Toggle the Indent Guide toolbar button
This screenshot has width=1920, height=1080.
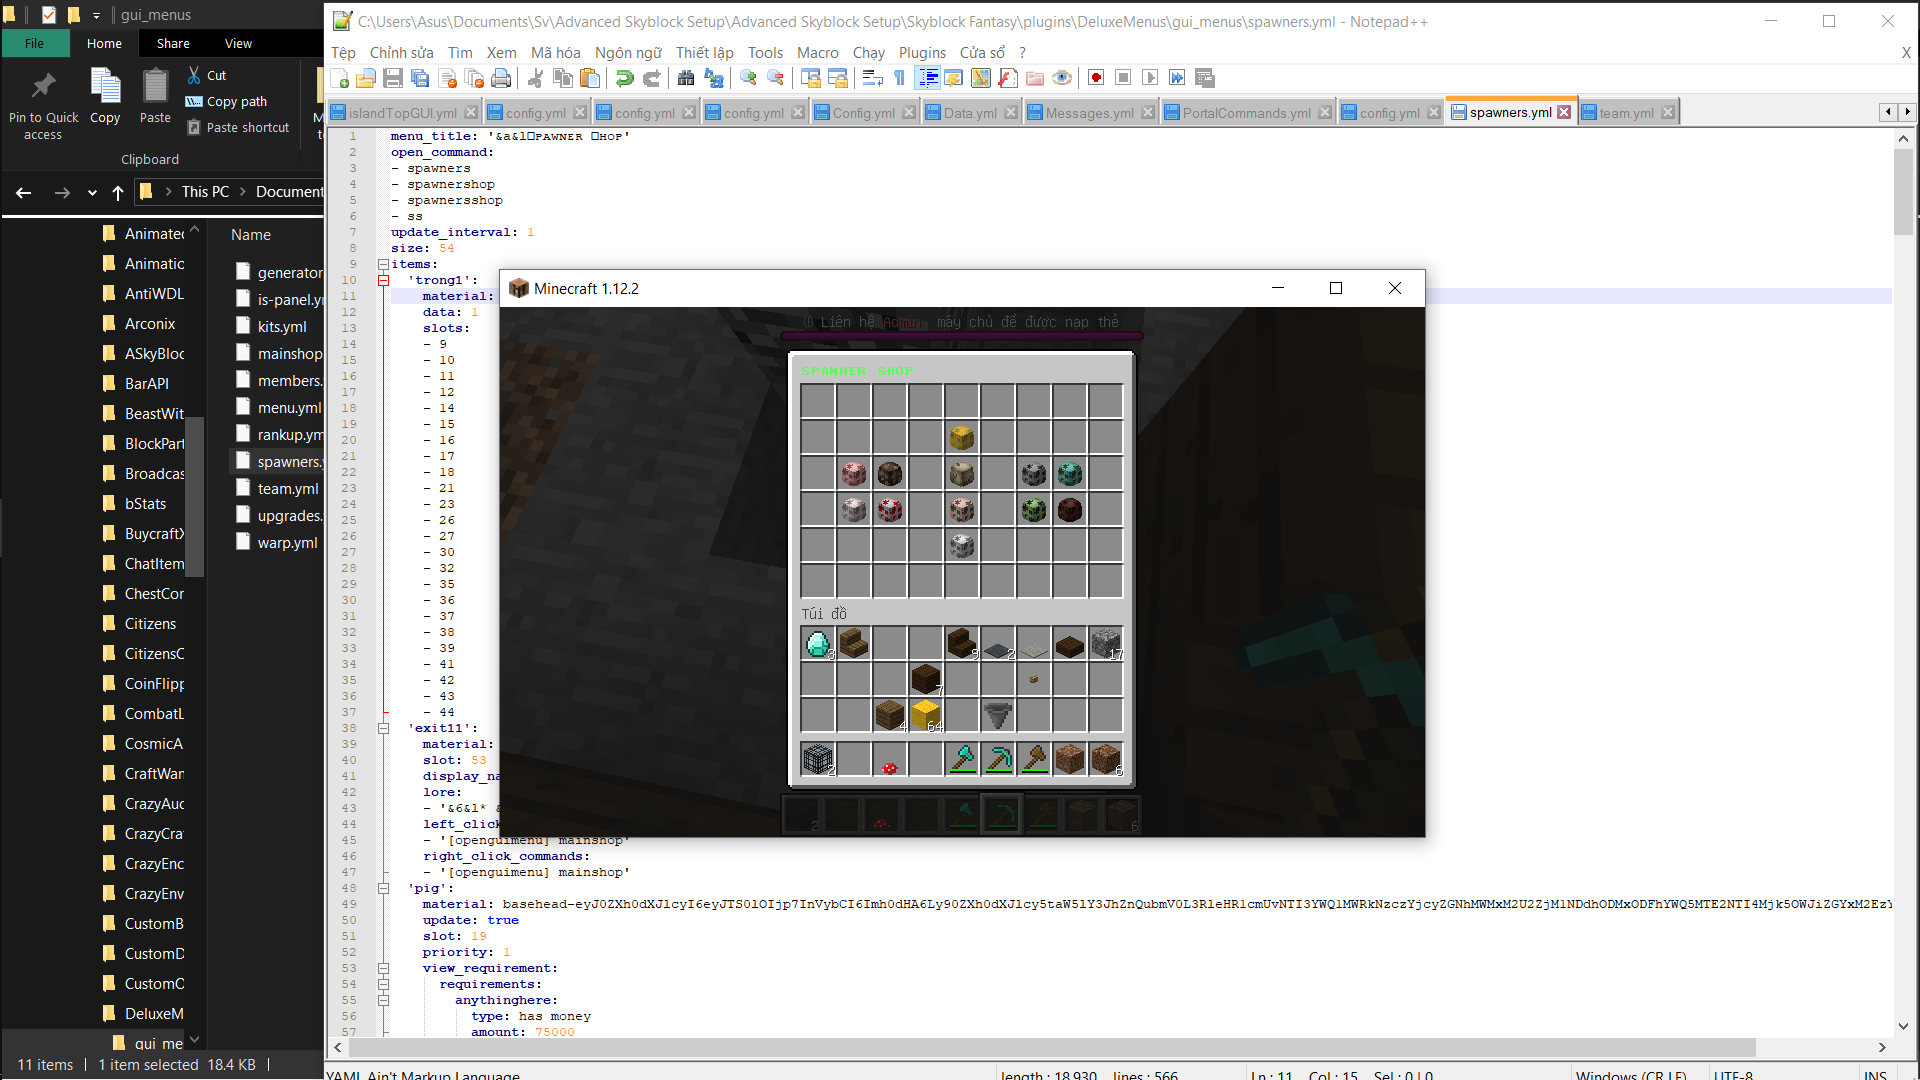click(927, 78)
